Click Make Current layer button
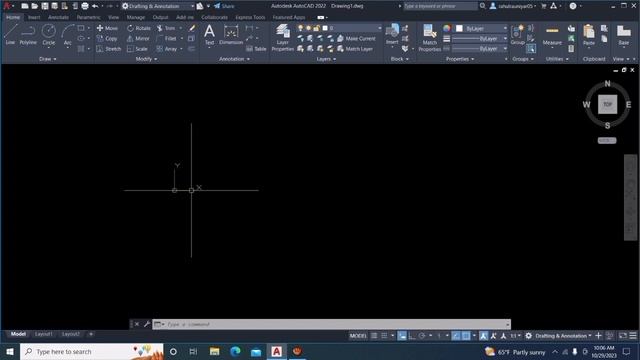The image size is (640, 360). pyautogui.click(x=356, y=38)
